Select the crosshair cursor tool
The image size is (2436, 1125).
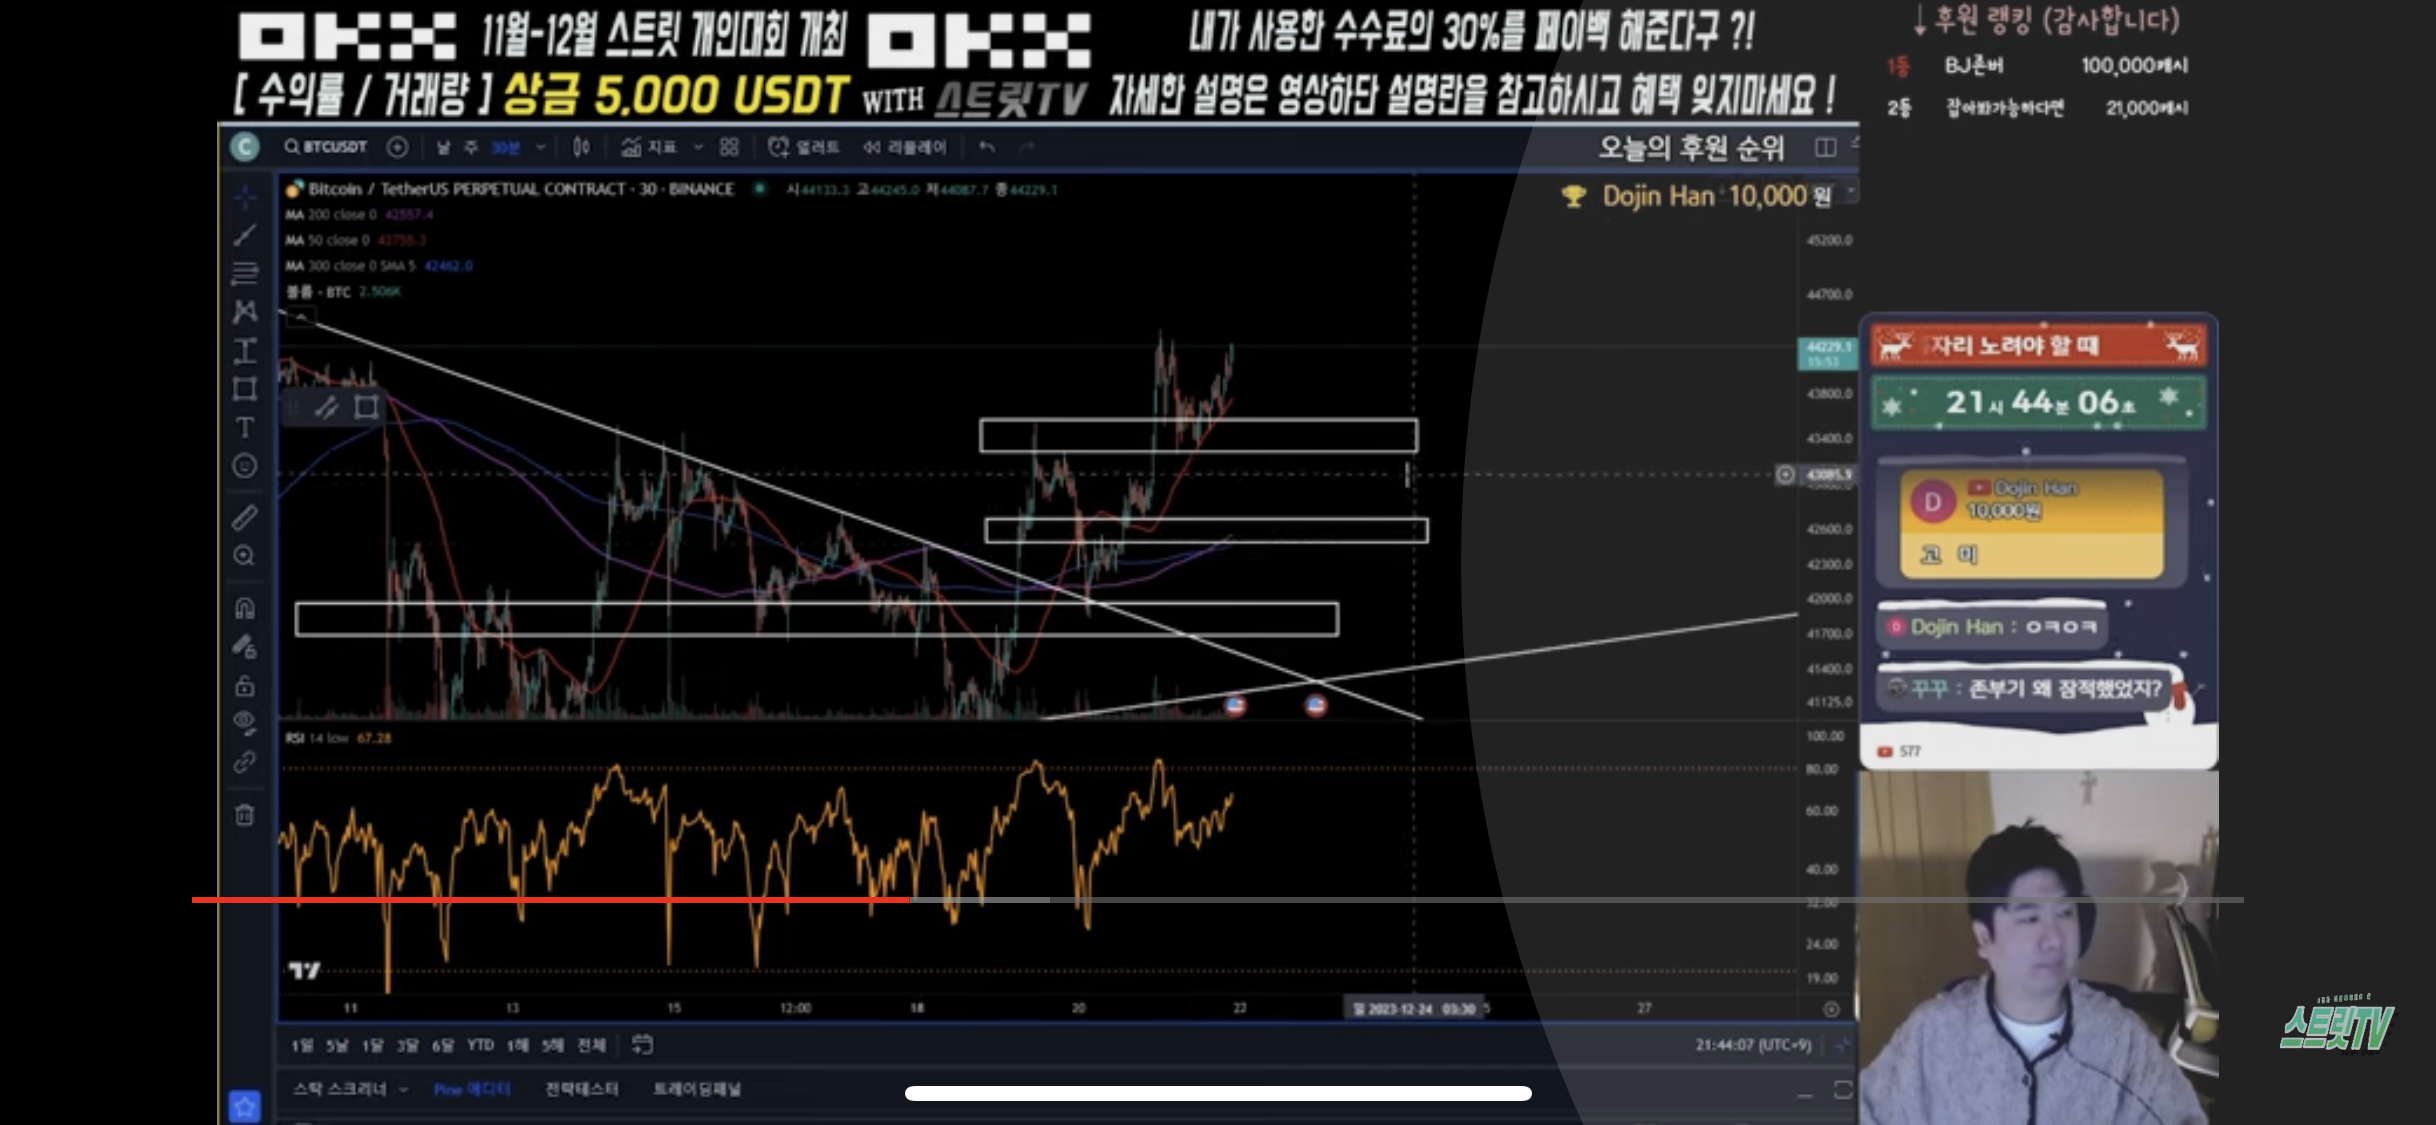[x=245, y=197]
